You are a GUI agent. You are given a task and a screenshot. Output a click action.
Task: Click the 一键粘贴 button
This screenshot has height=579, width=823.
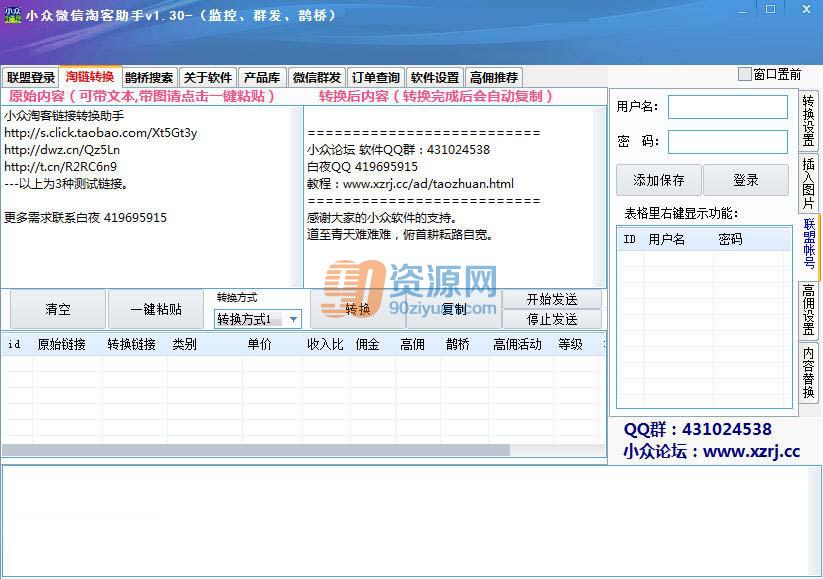click(x=156, y=309)
